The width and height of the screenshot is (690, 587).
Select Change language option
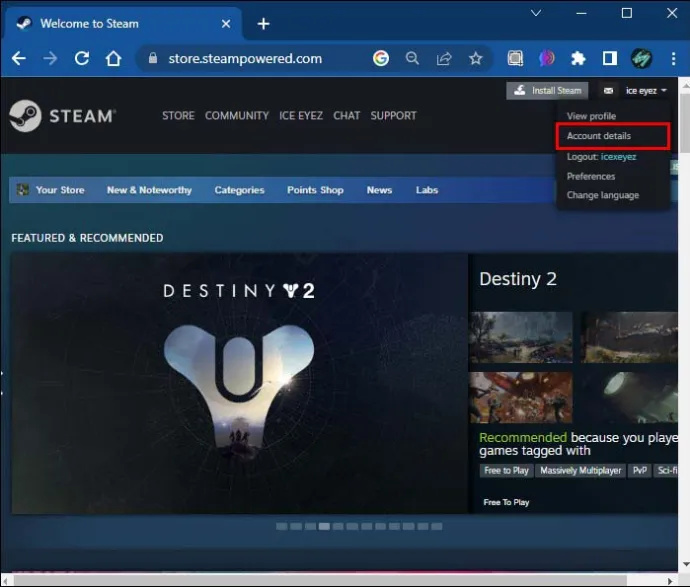[602, 195]
